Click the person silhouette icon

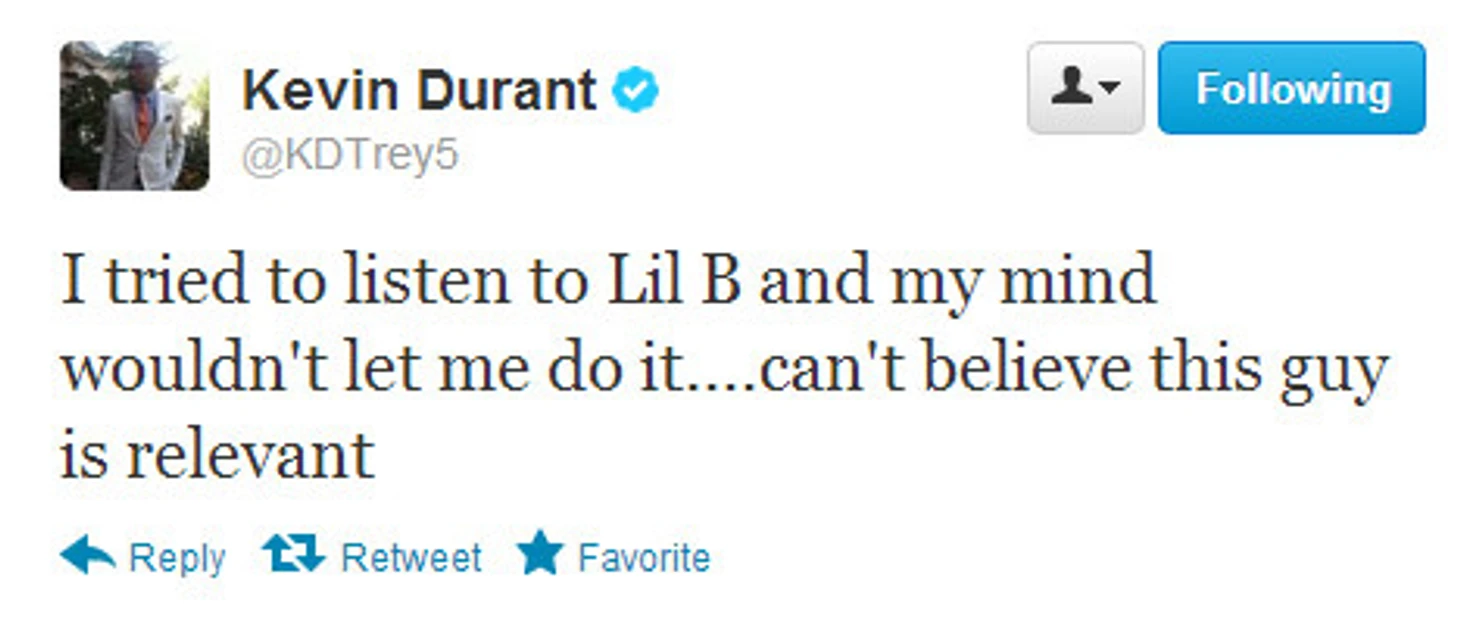1072,89
